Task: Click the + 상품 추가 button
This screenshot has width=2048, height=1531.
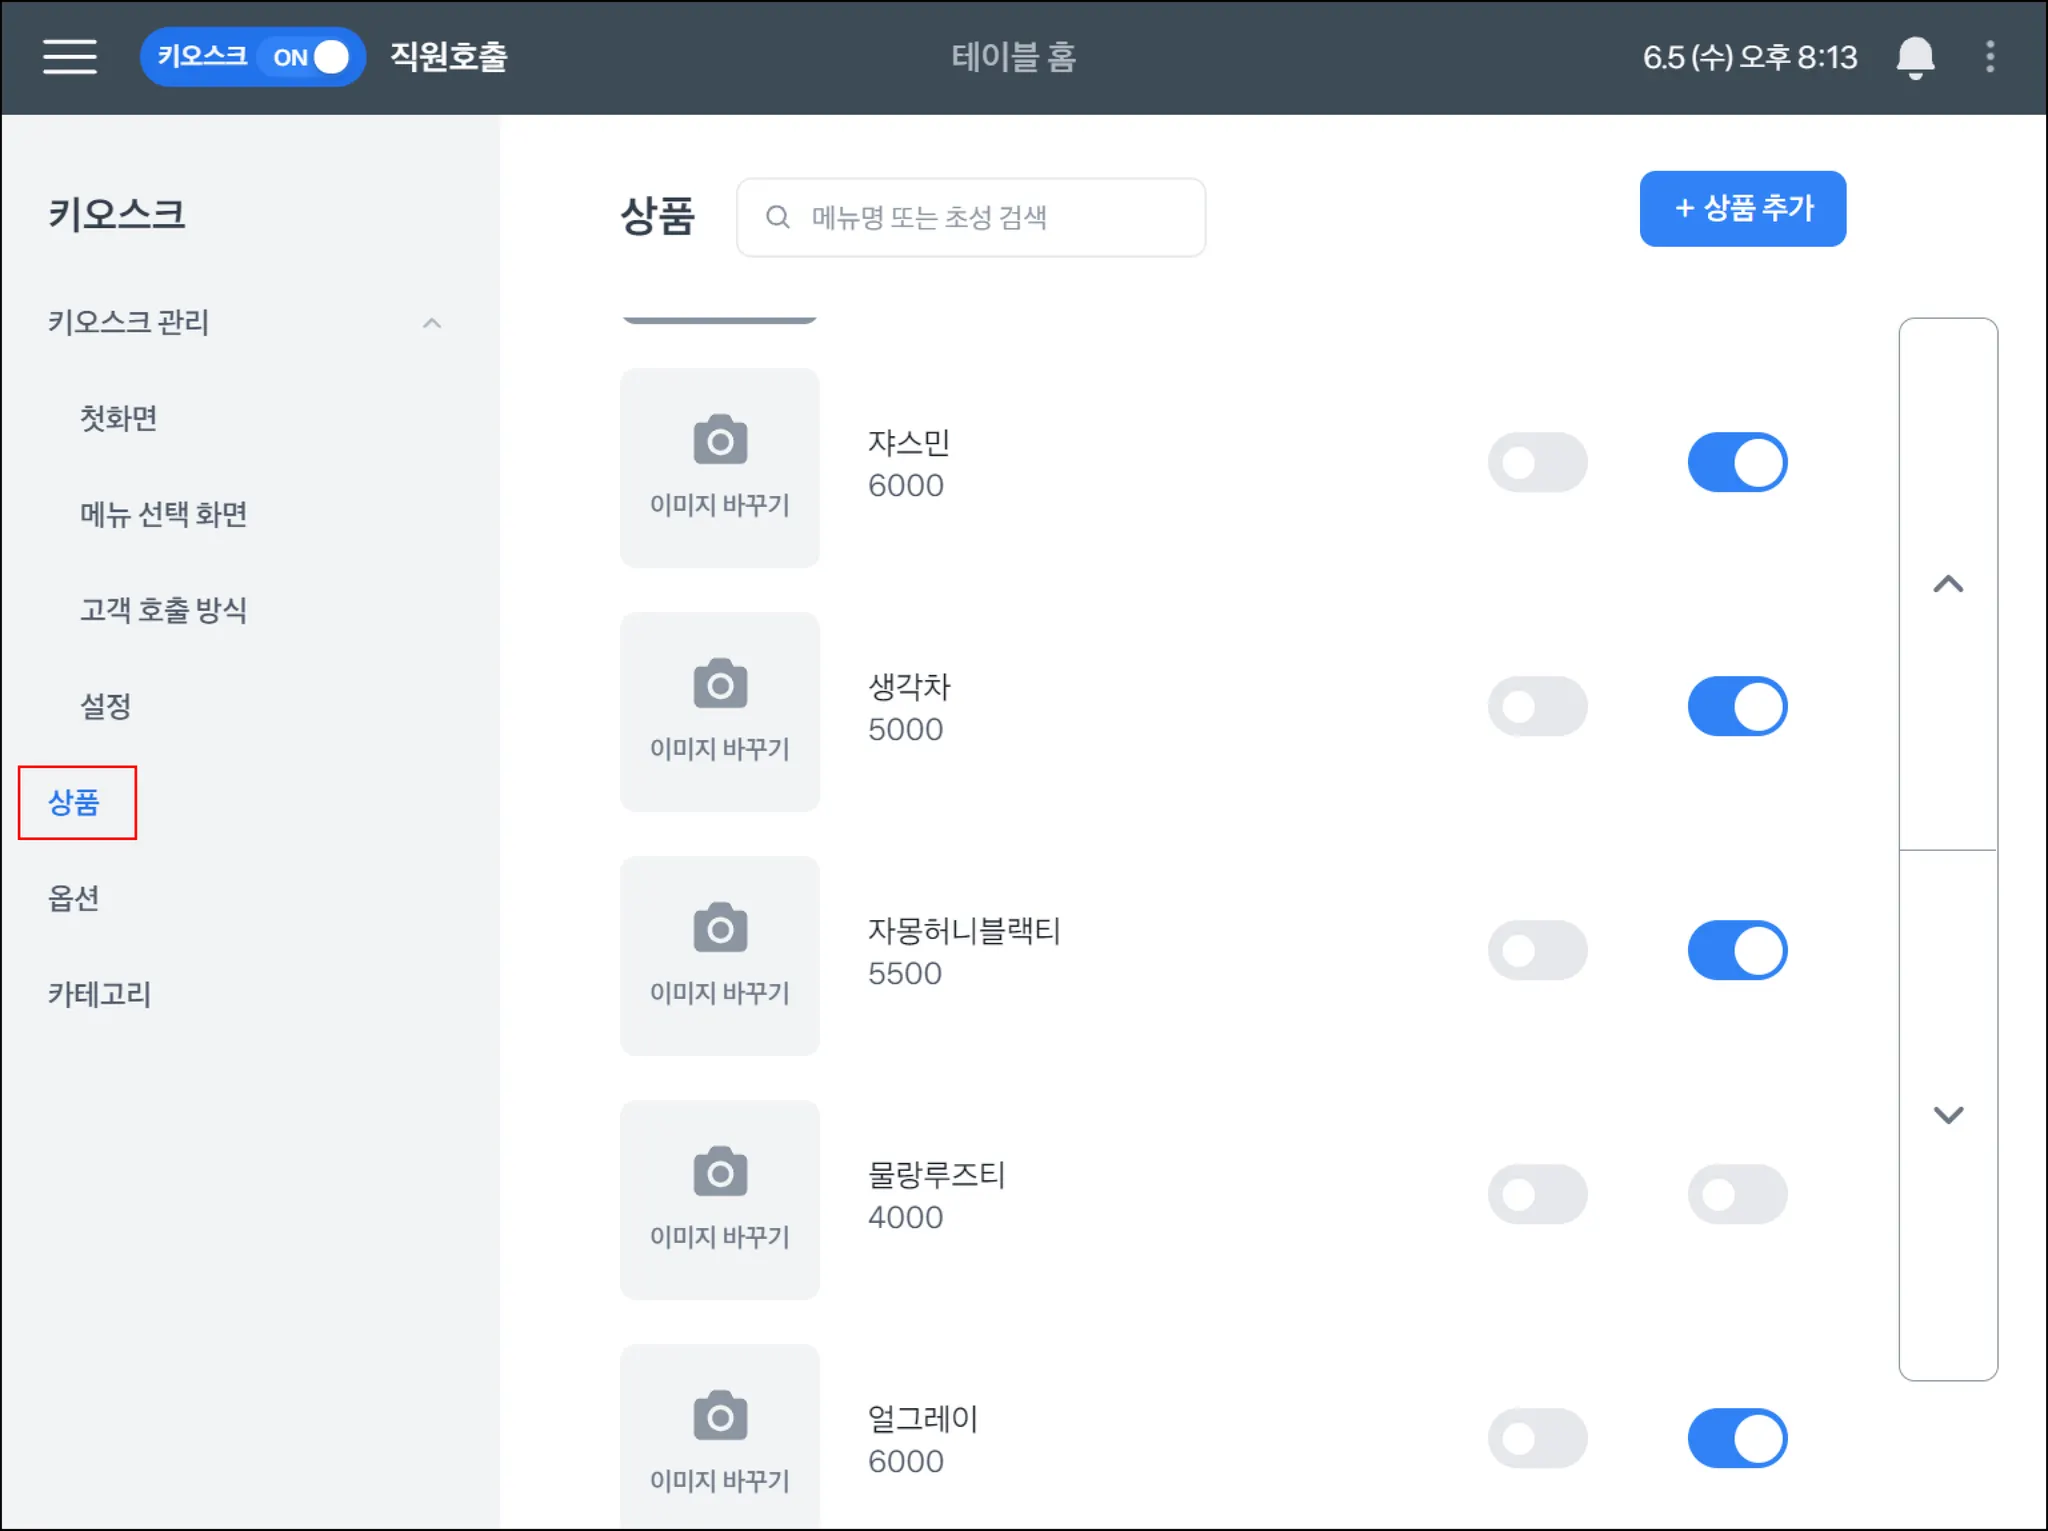Action: coord(1742,208)
